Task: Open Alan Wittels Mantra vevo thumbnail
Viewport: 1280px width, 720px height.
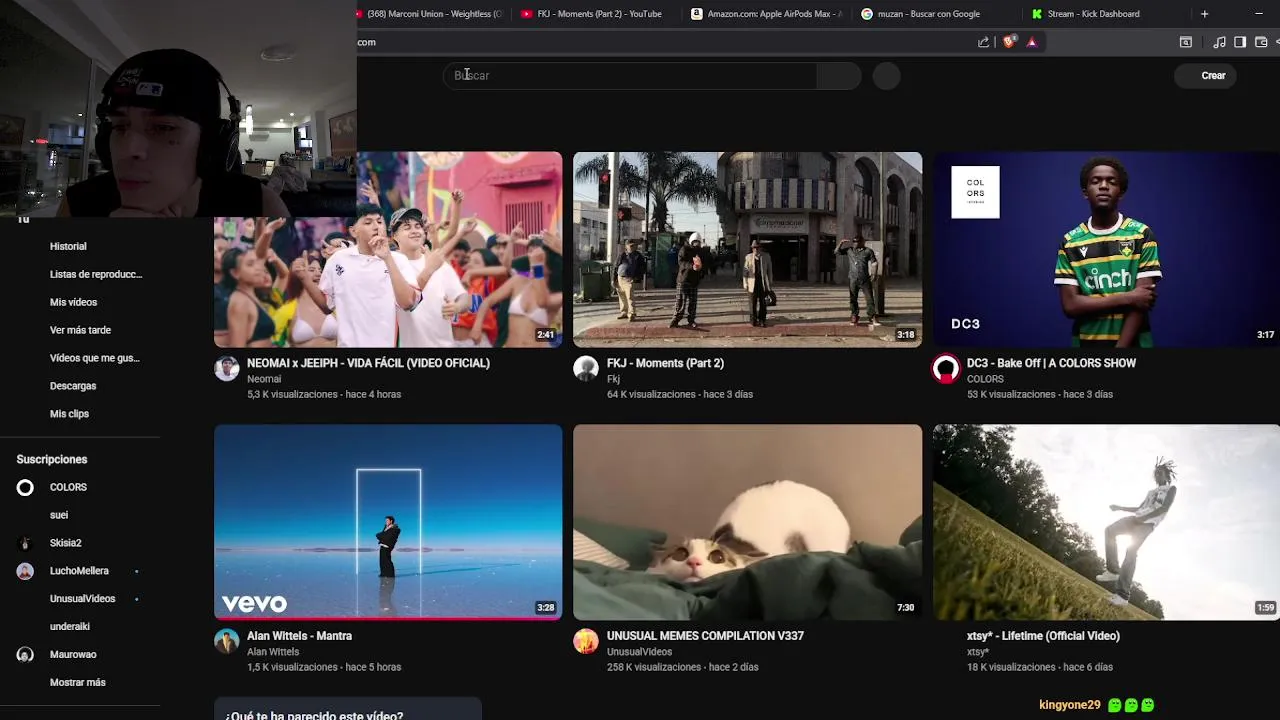Action: (388, 522)
